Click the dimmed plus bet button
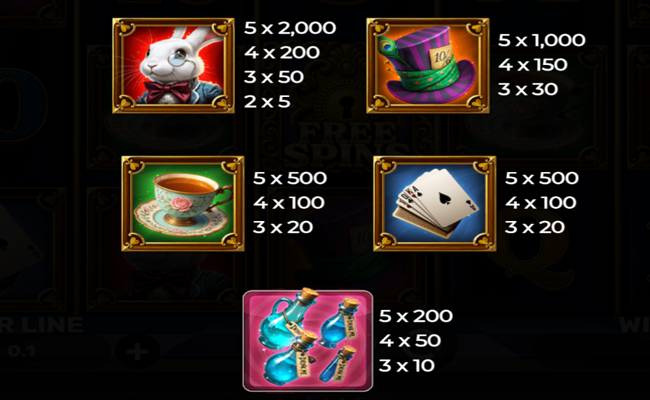This screenshot has height=400, width=650. pyautogui.click(x=137, y=352)
